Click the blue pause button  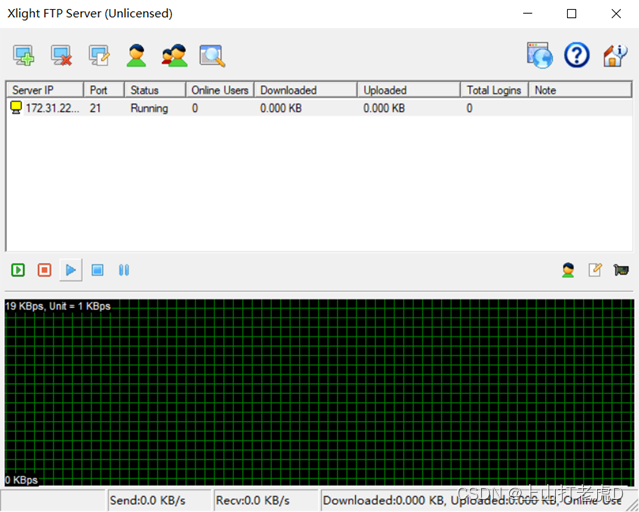pos(124,270)
